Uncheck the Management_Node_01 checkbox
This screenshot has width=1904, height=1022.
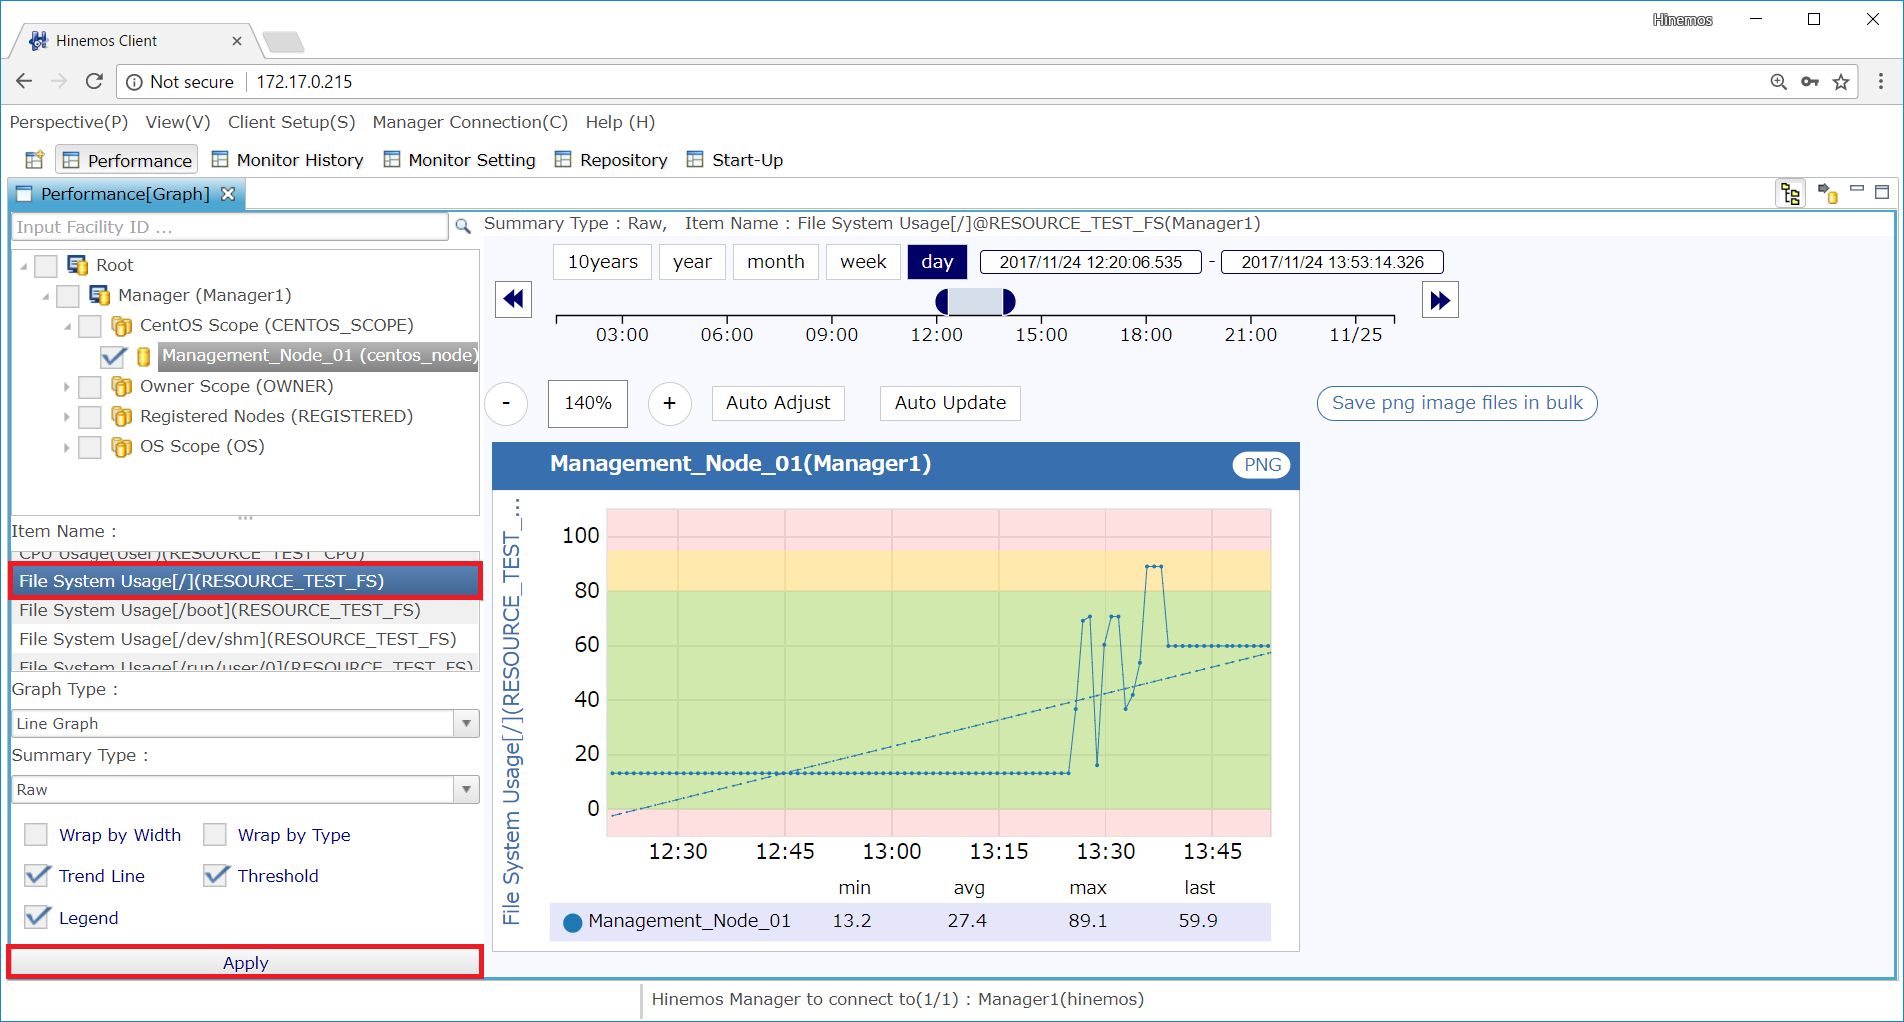[x=113, y=357]
